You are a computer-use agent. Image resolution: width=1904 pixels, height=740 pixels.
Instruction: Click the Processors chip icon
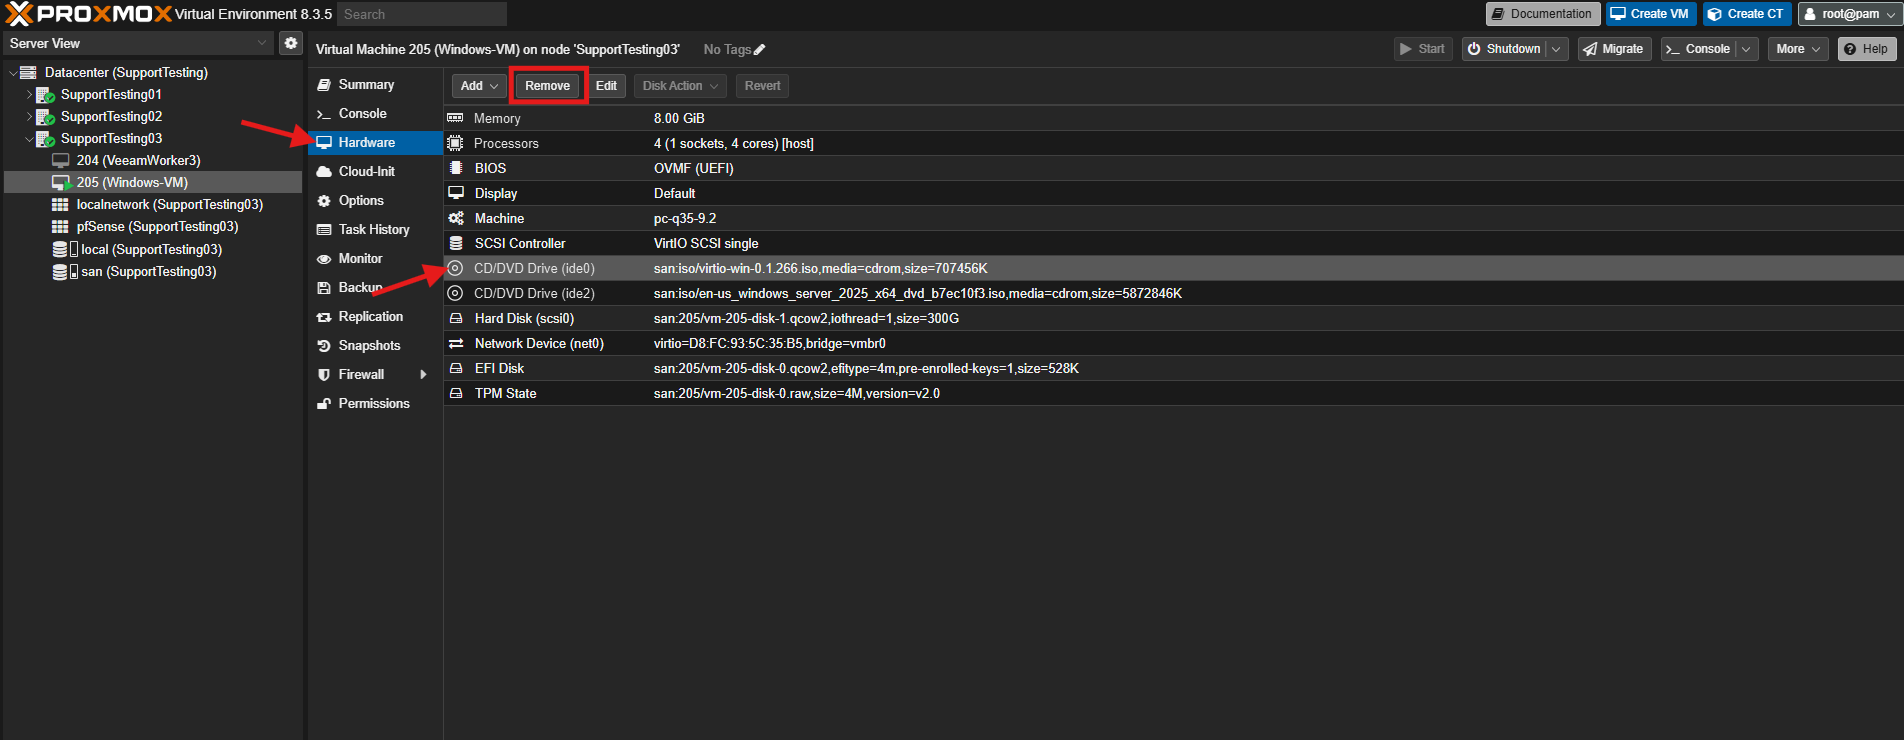(455, 143)
